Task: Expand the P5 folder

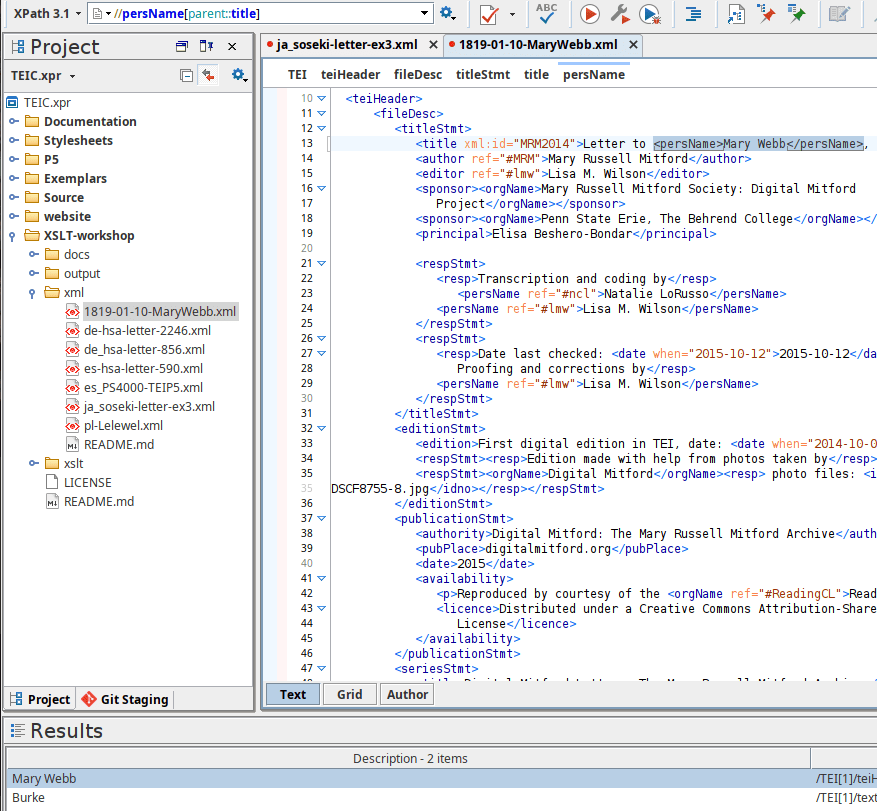Action: click(14, 159)
